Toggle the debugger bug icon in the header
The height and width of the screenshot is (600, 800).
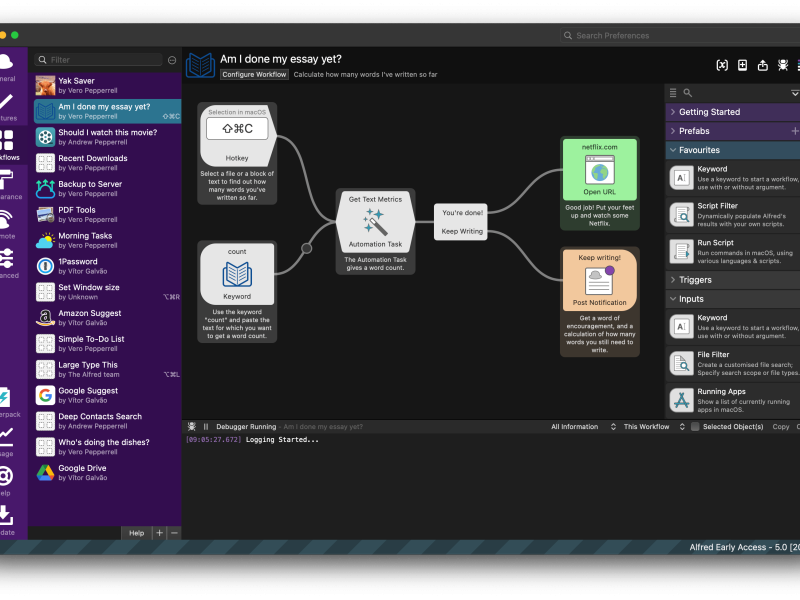click(x=783, y=65)
